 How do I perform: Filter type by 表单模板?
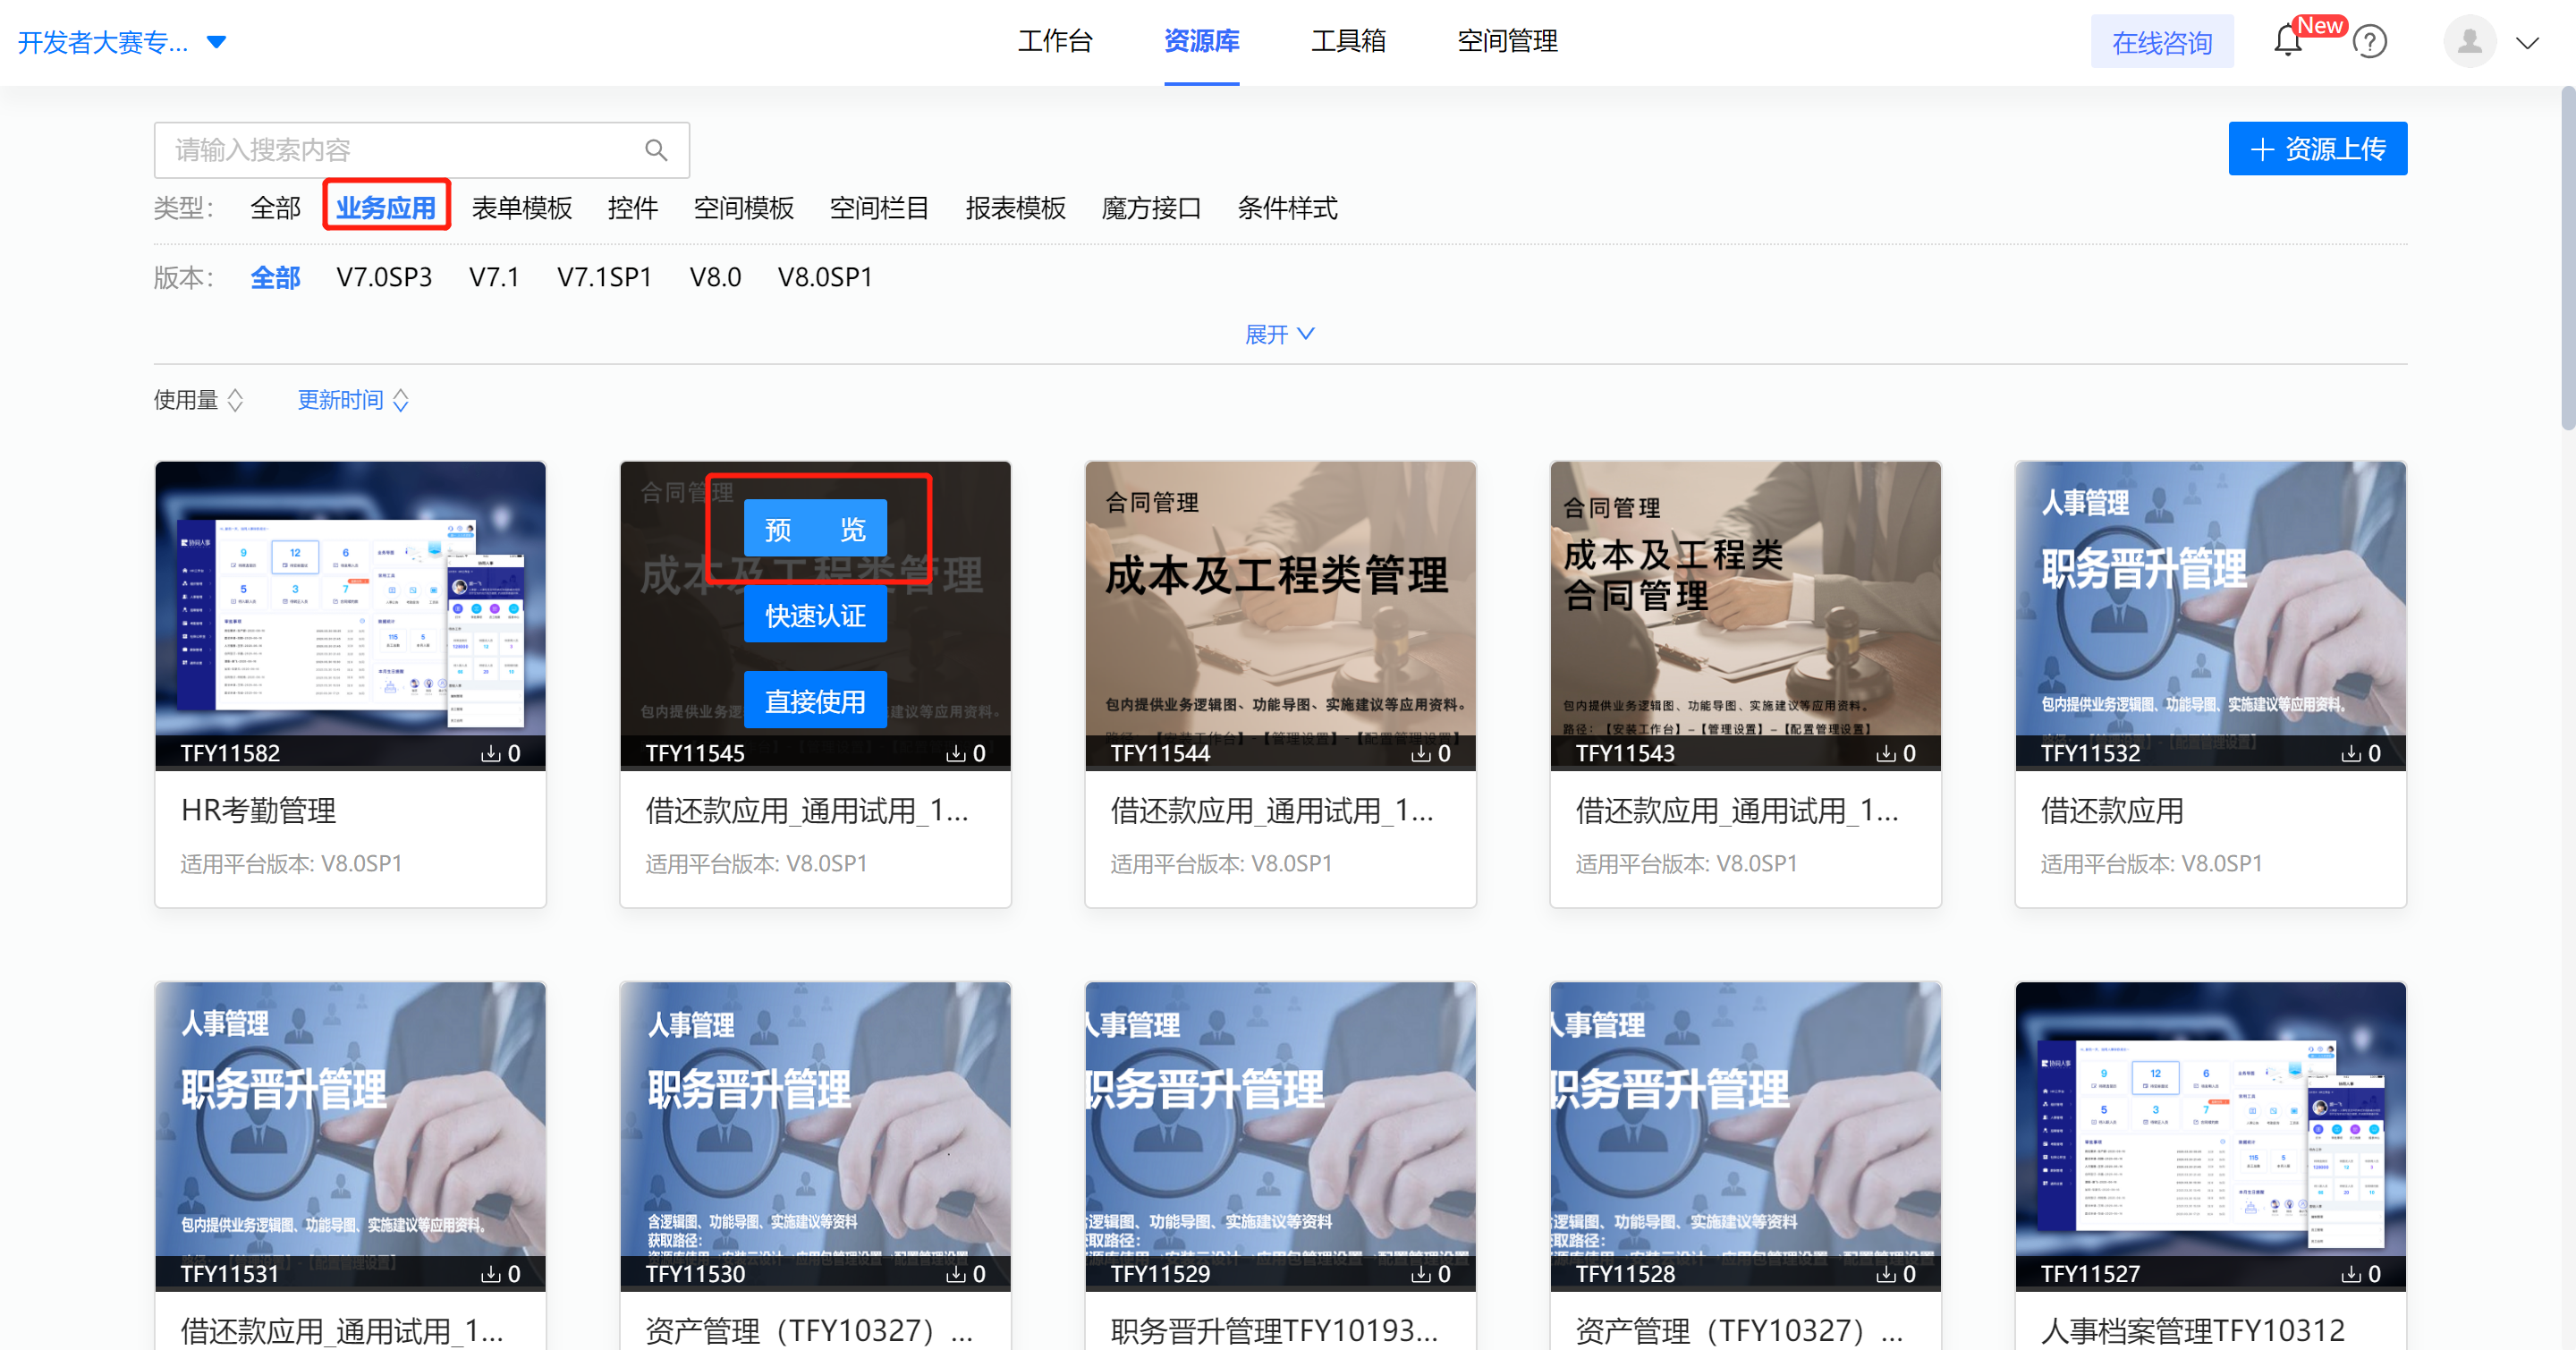point(522,208)
